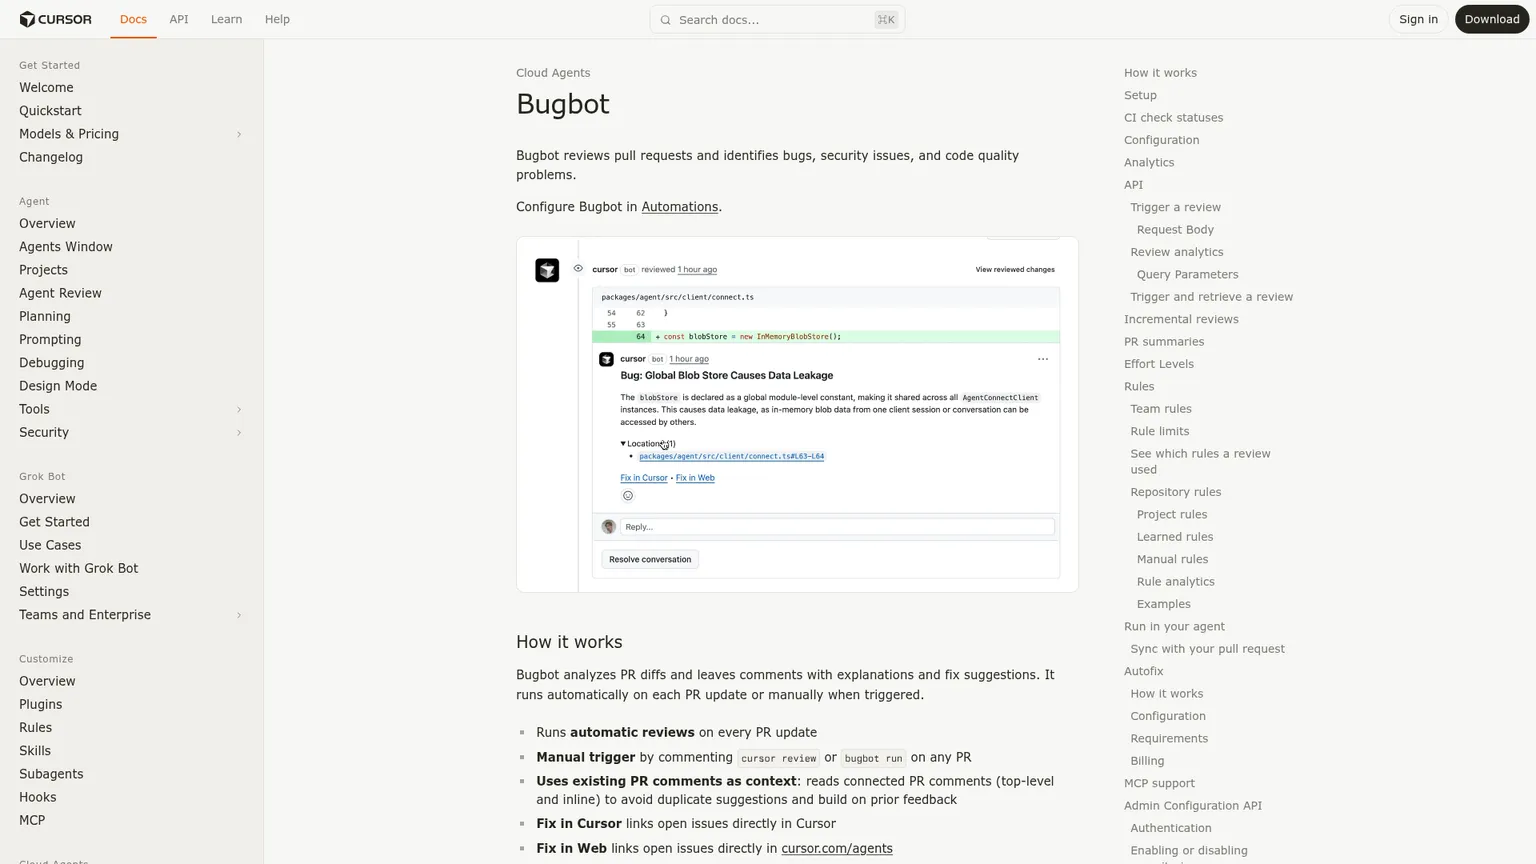Open Projects in the sidebar
Image resolution: width=1536 pixels, height=864 pixels.
tap(43, 270)
